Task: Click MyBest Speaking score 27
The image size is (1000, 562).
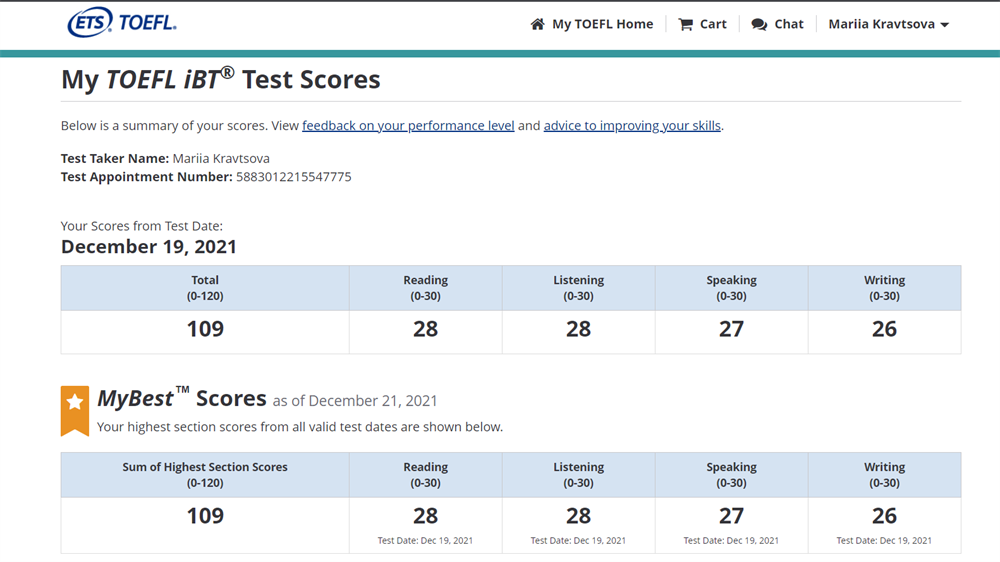Action: click(732, 516)
